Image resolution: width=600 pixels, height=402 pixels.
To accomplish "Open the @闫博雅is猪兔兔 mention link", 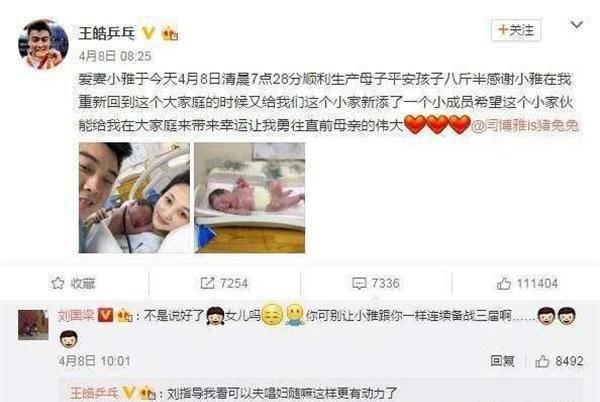I will 525,125.
